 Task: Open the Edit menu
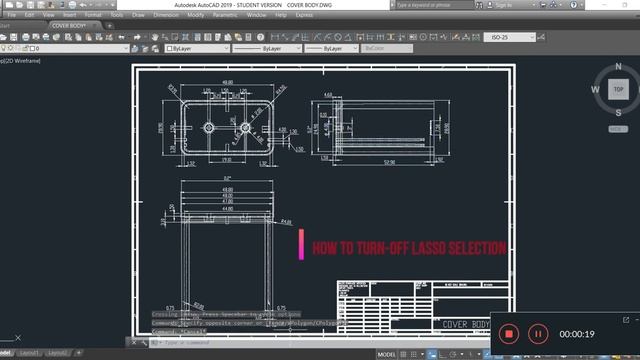(29, 15)
